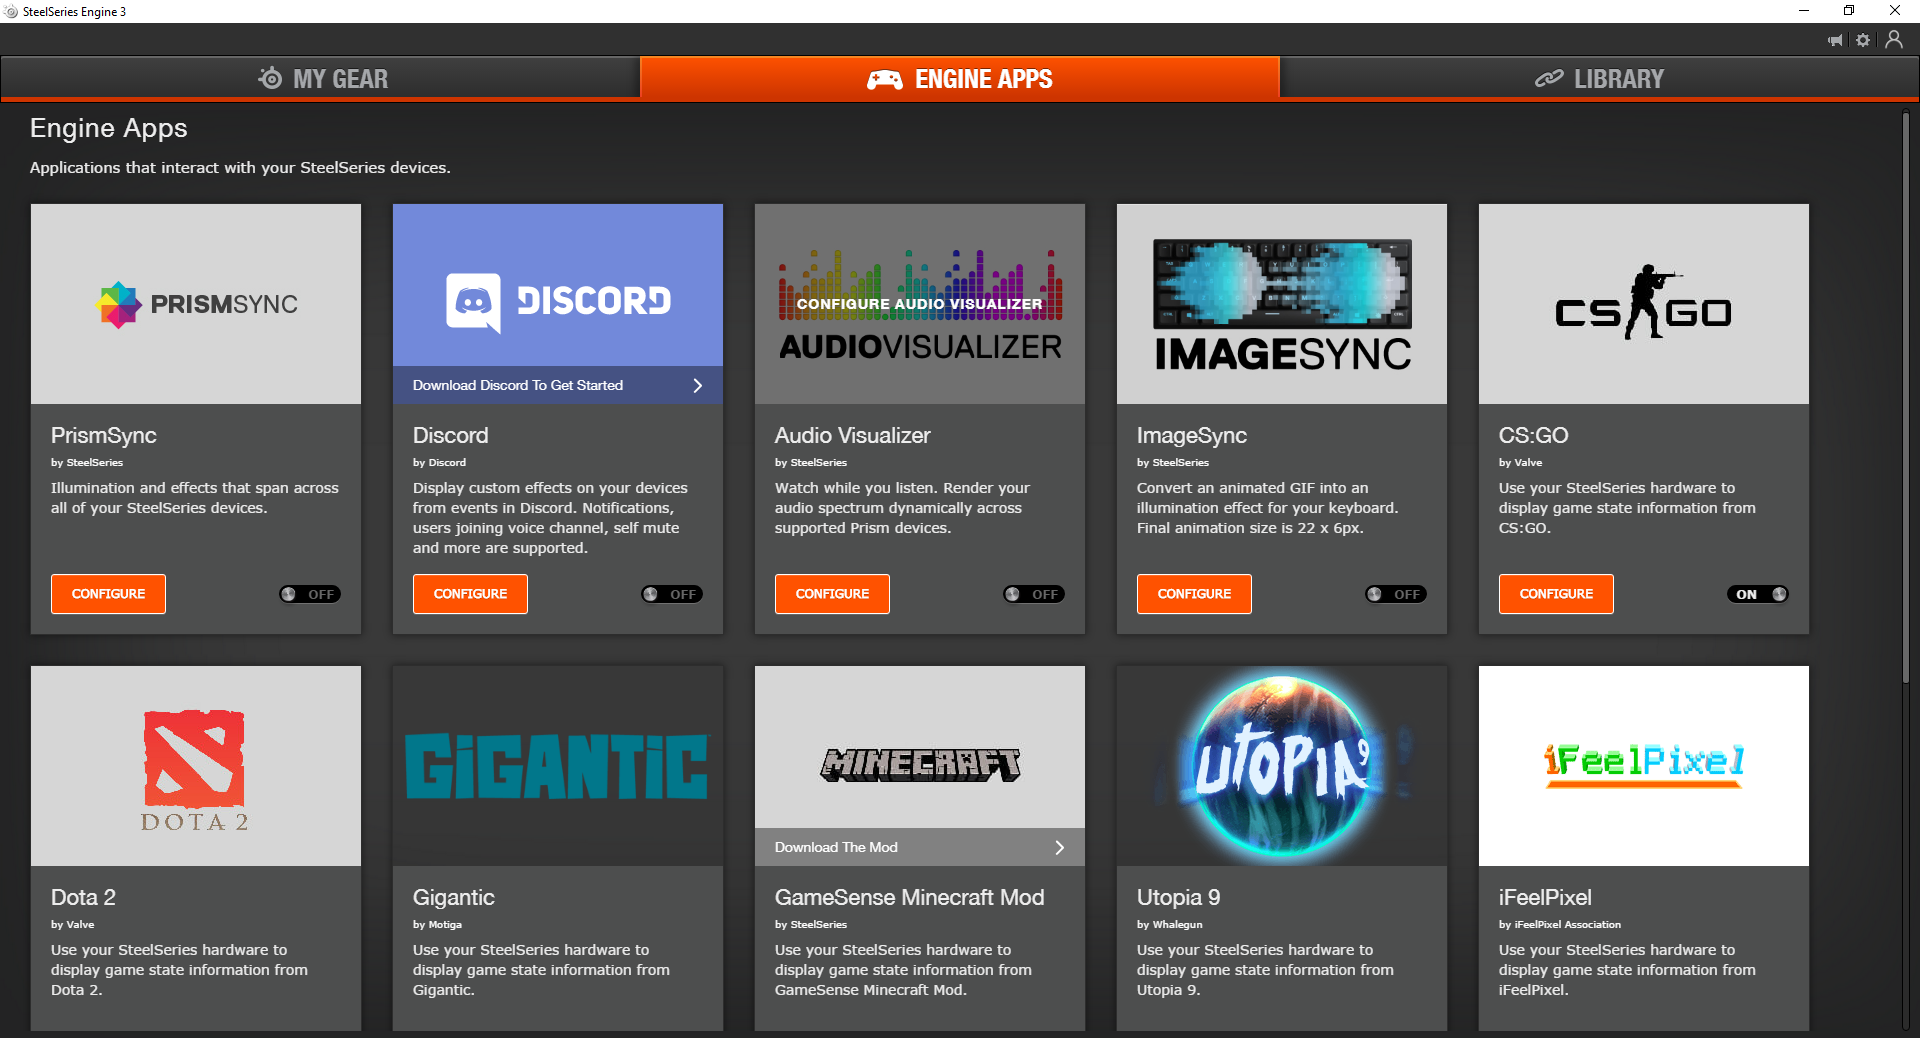Open the settings gear icon

coord(1863,40)
